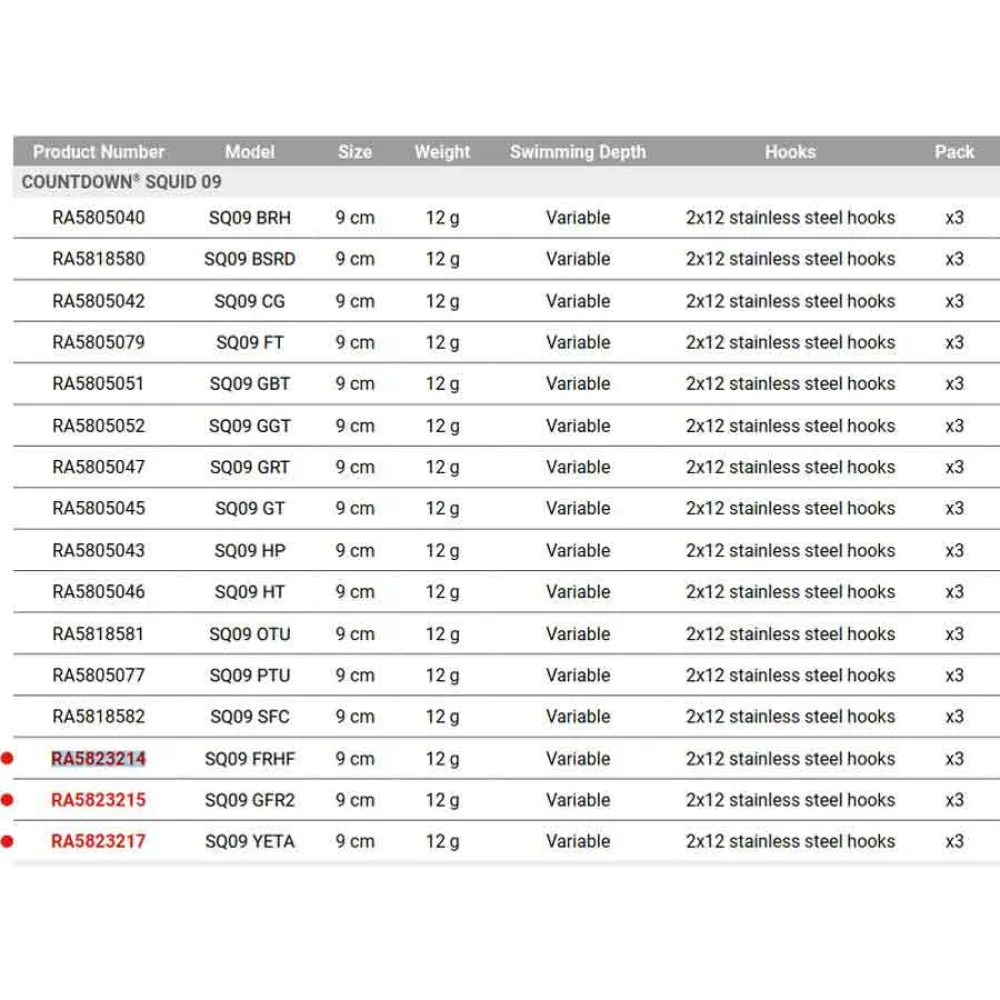This screenshot has width=1000, height=1000.
Task: Click the red dot beside RA5823215
Action: coord(7,800)
